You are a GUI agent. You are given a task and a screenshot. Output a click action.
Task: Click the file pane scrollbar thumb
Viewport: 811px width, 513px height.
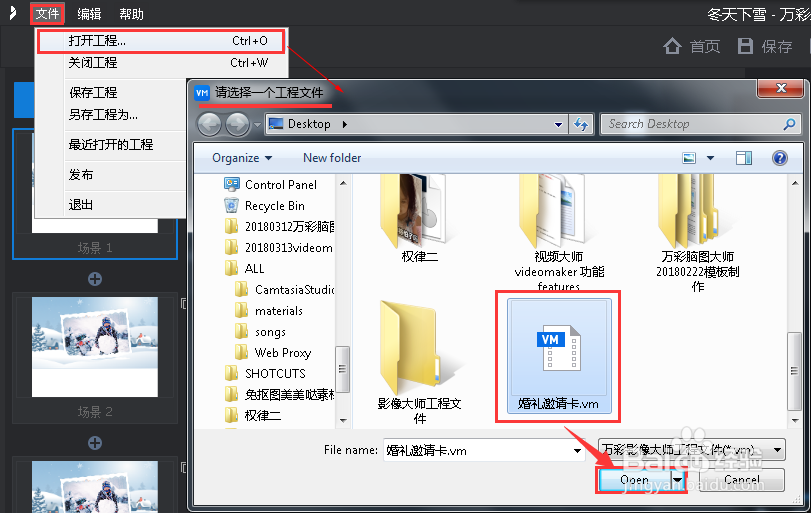pyautogui.click(x=794, y=370)
